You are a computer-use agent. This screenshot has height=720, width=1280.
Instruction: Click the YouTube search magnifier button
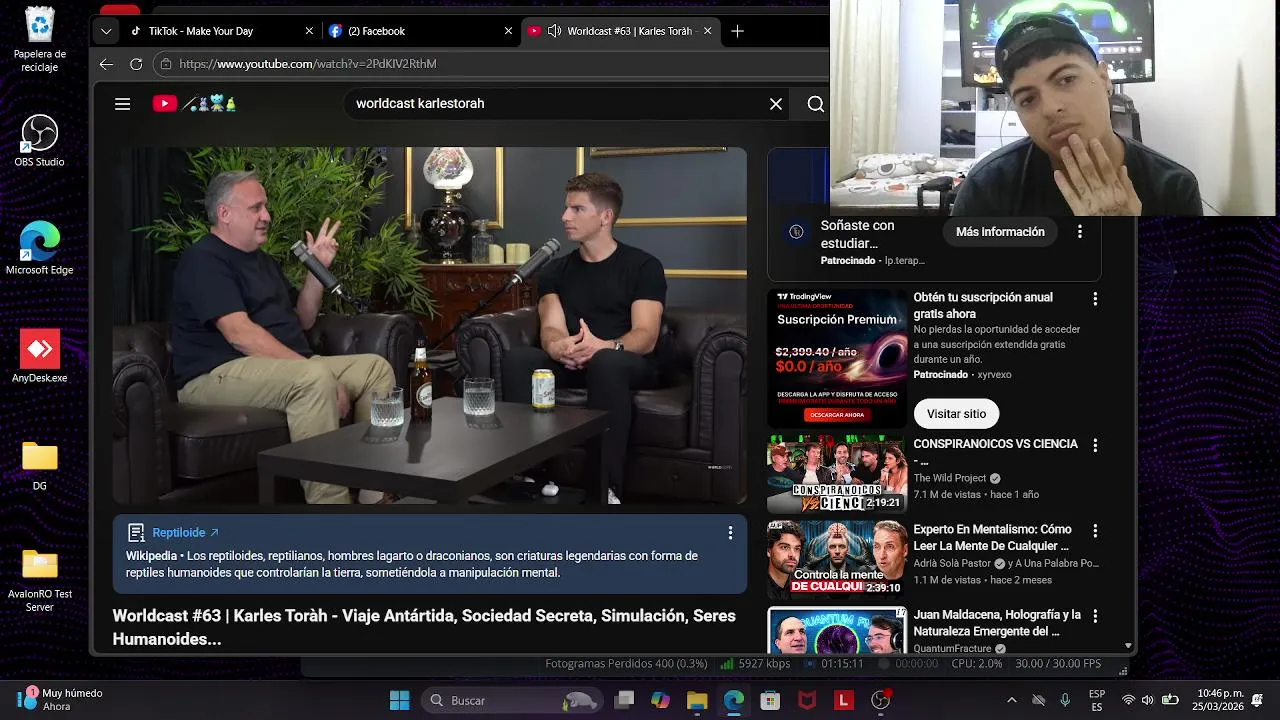[x=816, y=104]
